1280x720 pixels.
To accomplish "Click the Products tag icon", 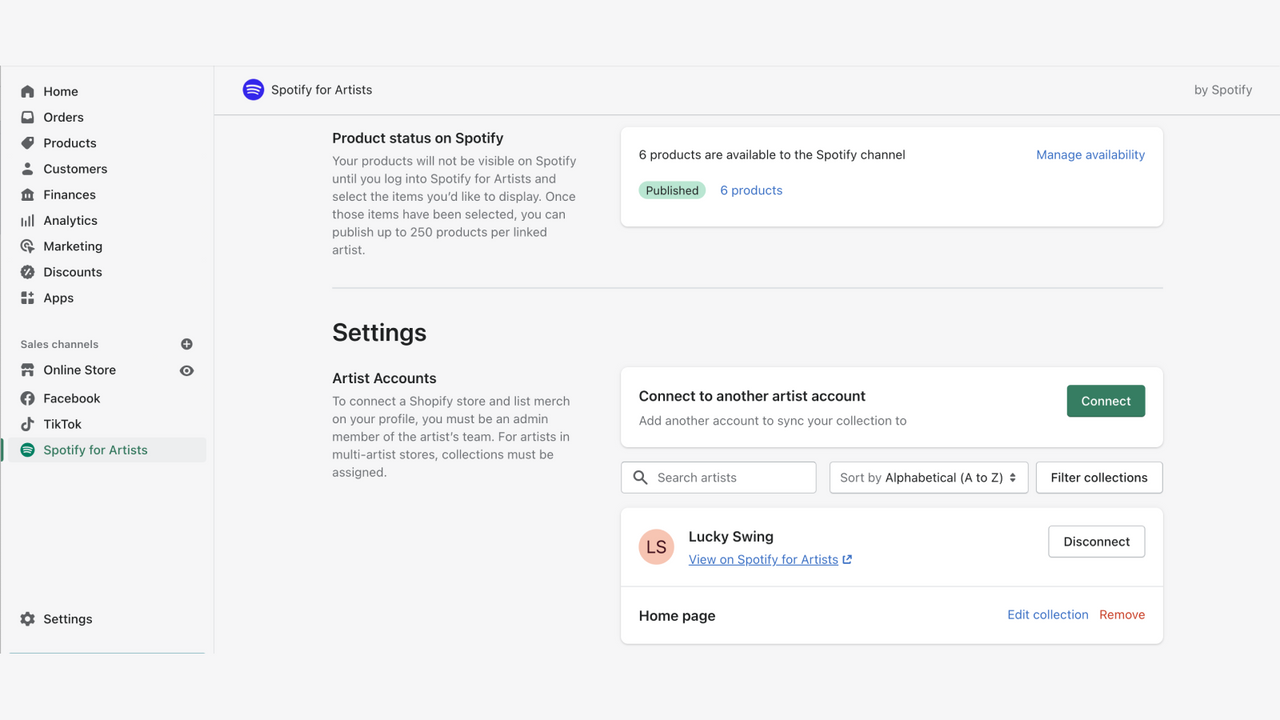I will click(x=28, y=143).
